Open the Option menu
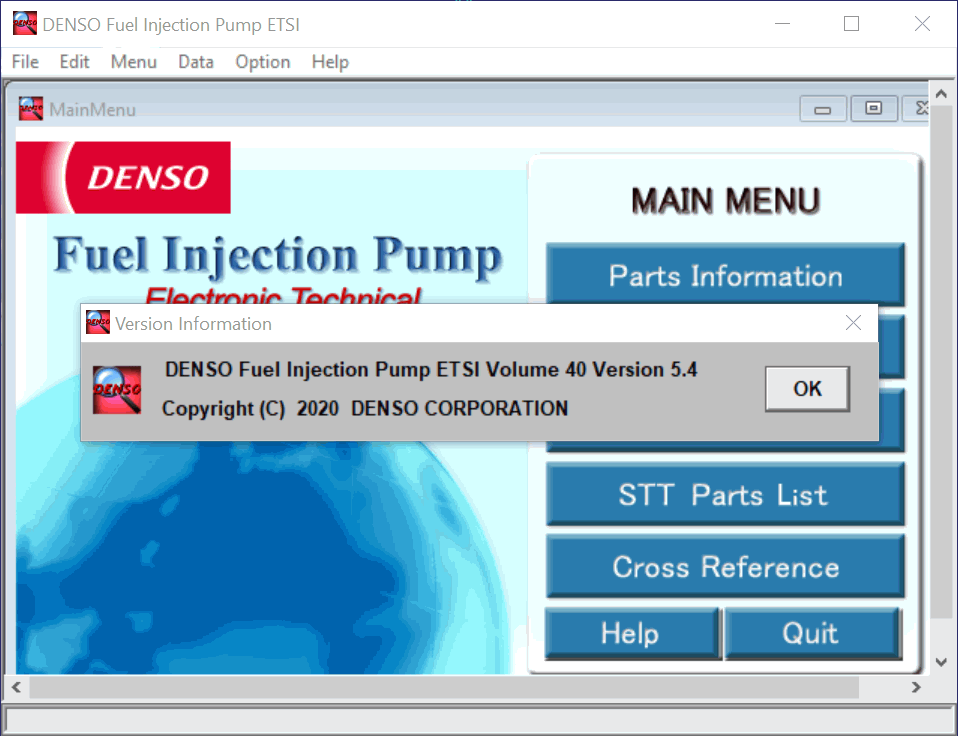The width and height of the screenshot is (958, 736). pyautogui.click(x=262, y=61)
